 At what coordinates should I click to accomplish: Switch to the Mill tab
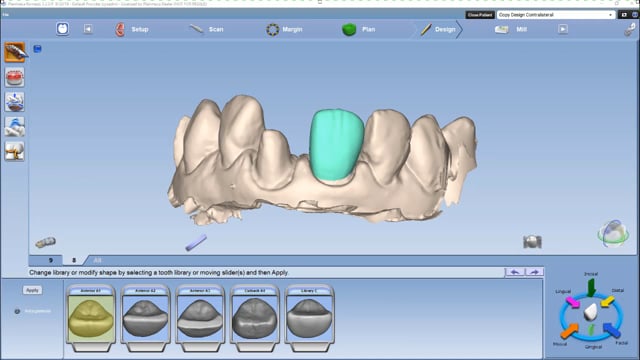tap(511, 29)
